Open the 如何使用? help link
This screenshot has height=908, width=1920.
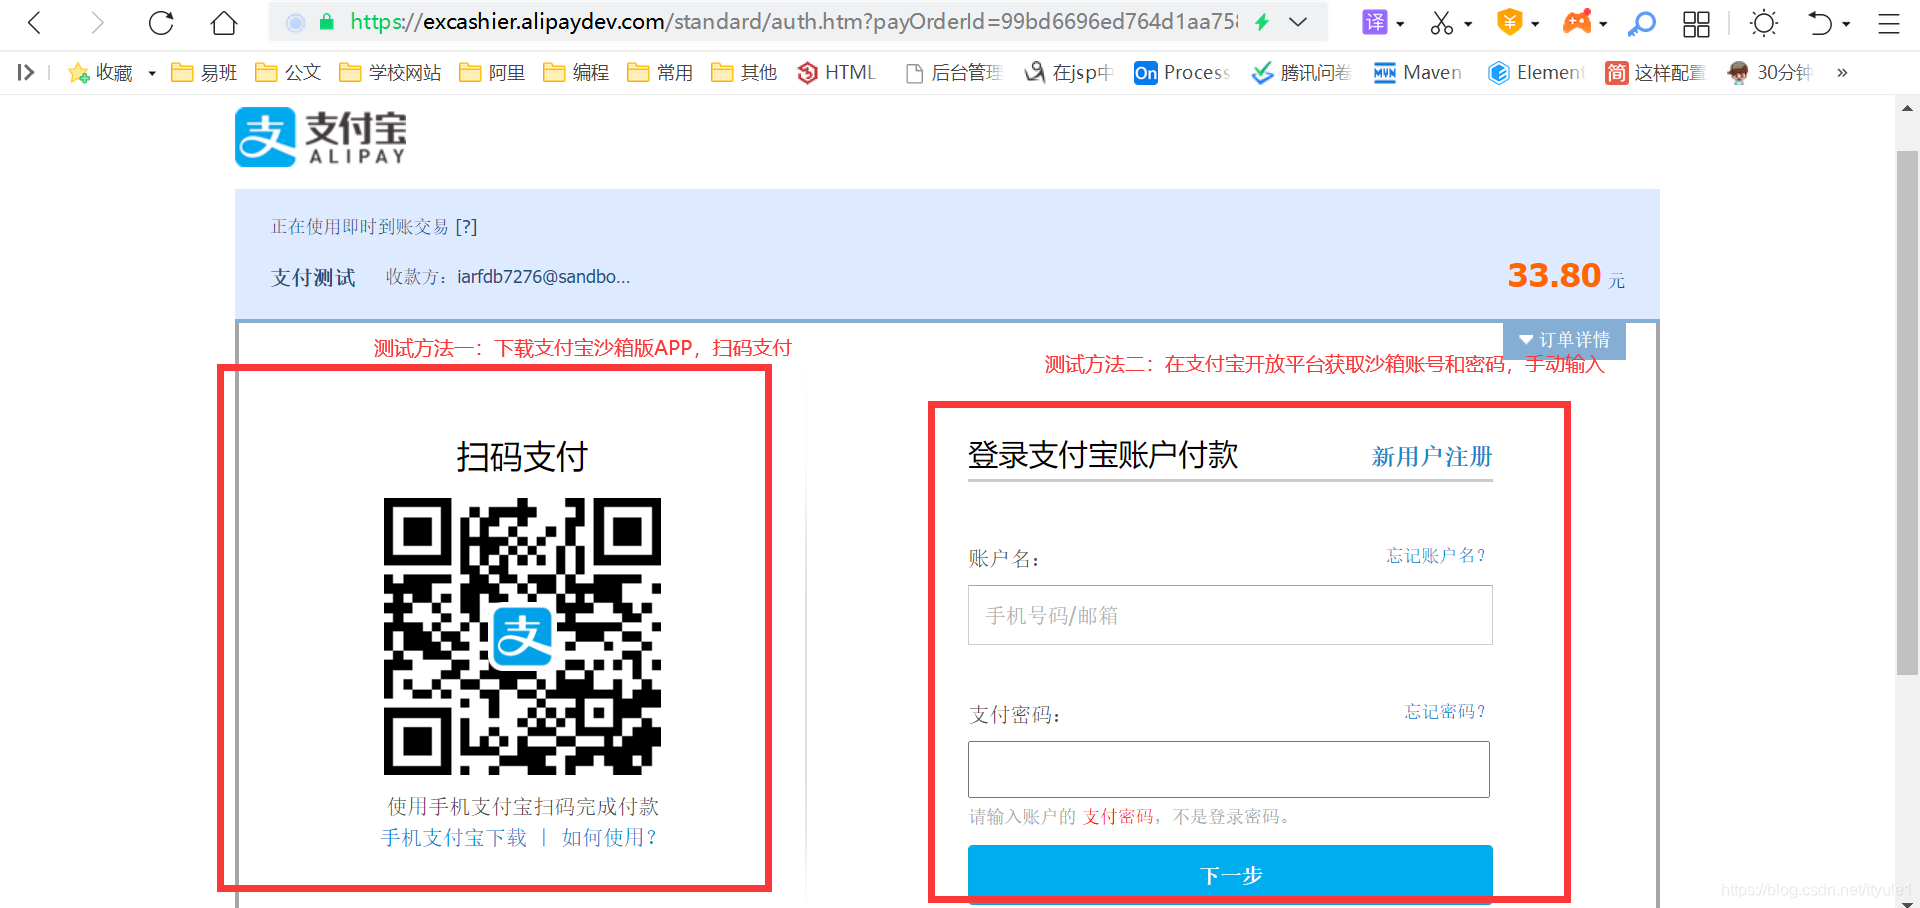click(609, 837)
